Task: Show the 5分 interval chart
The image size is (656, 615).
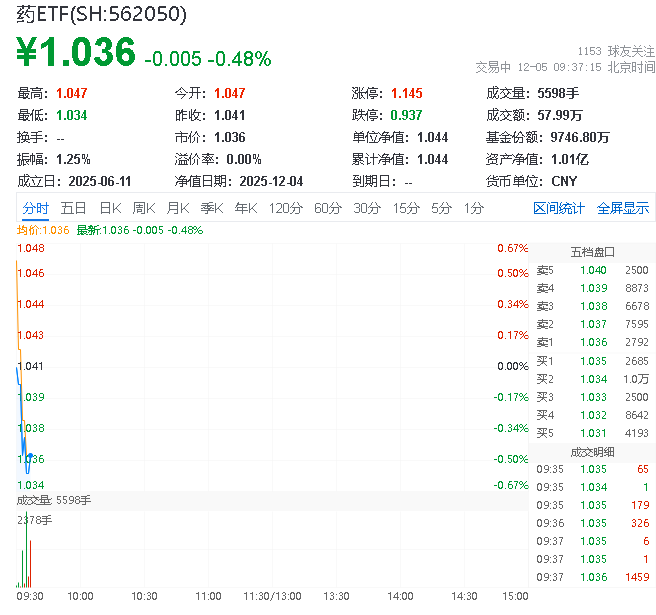Action: click(441, 208)
